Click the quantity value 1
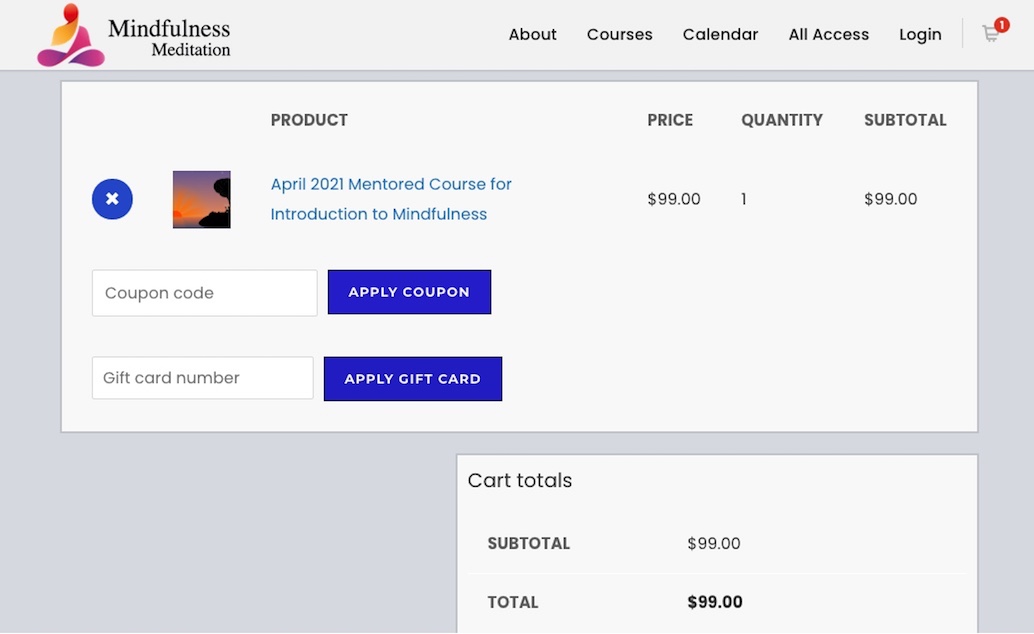 point(743,199)
